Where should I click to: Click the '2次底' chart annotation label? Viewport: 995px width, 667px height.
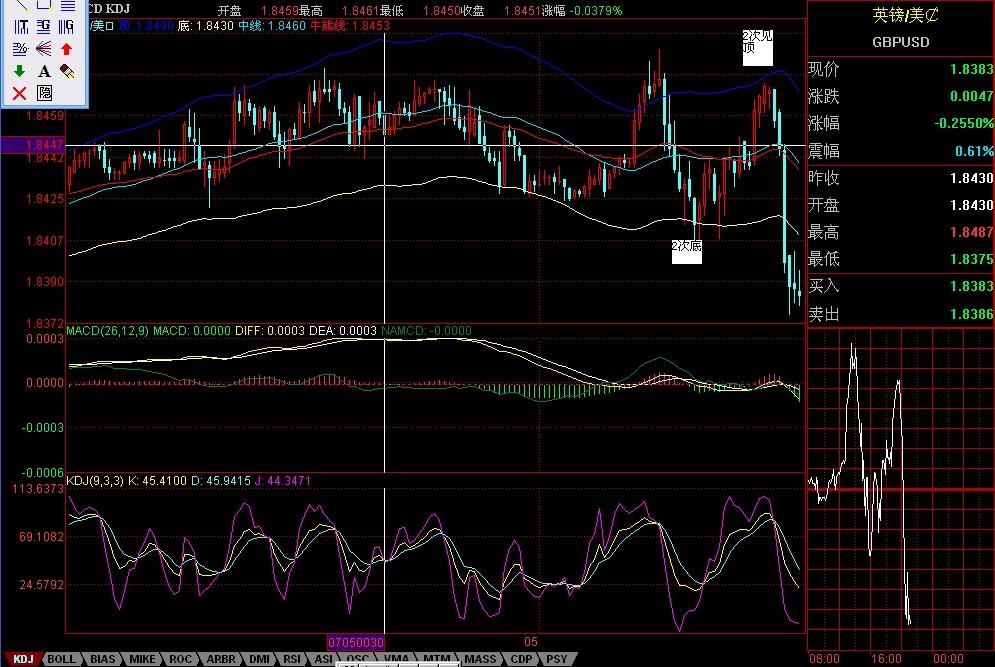point(686,251)
